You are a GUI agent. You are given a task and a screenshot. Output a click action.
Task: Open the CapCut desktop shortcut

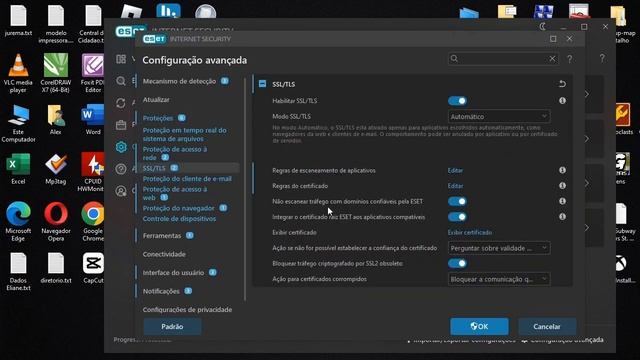click(93, 268)
